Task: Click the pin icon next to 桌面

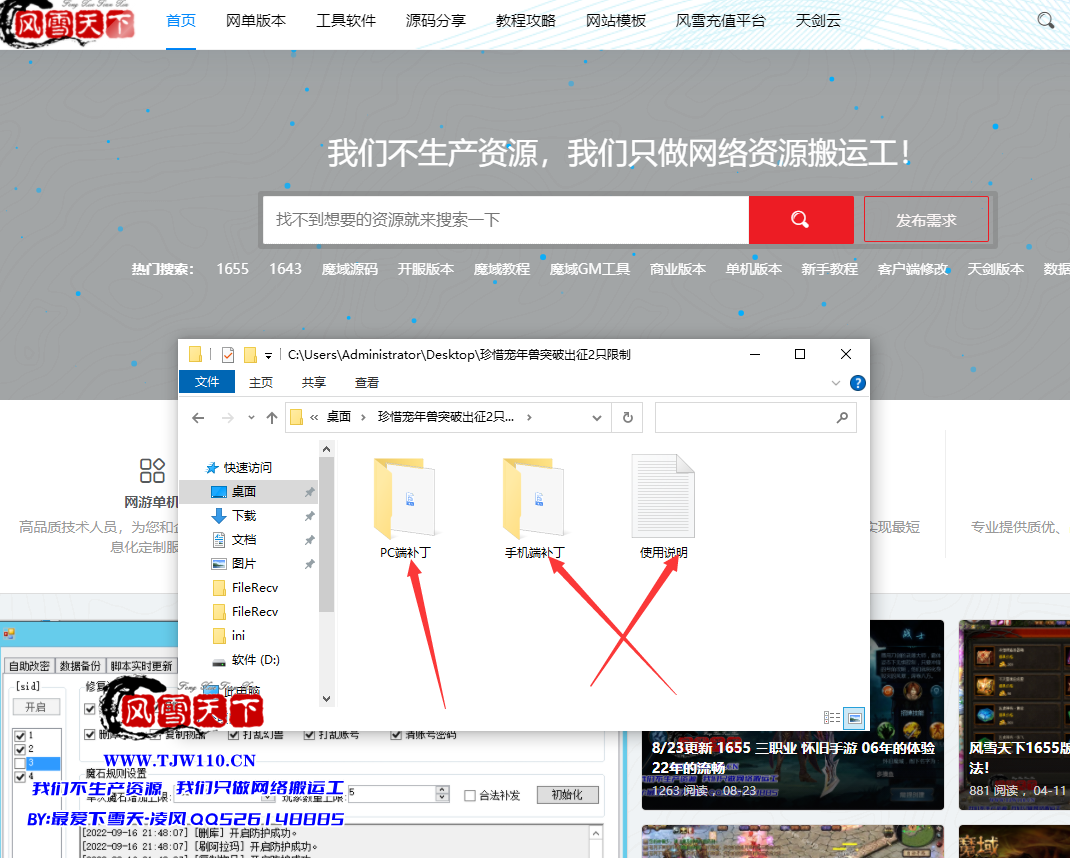Action: [309, 492]
